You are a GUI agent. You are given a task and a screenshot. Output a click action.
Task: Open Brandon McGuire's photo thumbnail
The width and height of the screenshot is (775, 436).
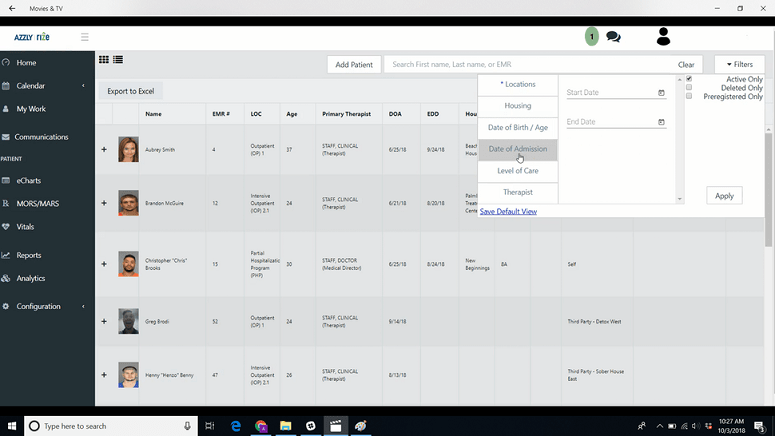pyautogui.click(x=128, y=203)
